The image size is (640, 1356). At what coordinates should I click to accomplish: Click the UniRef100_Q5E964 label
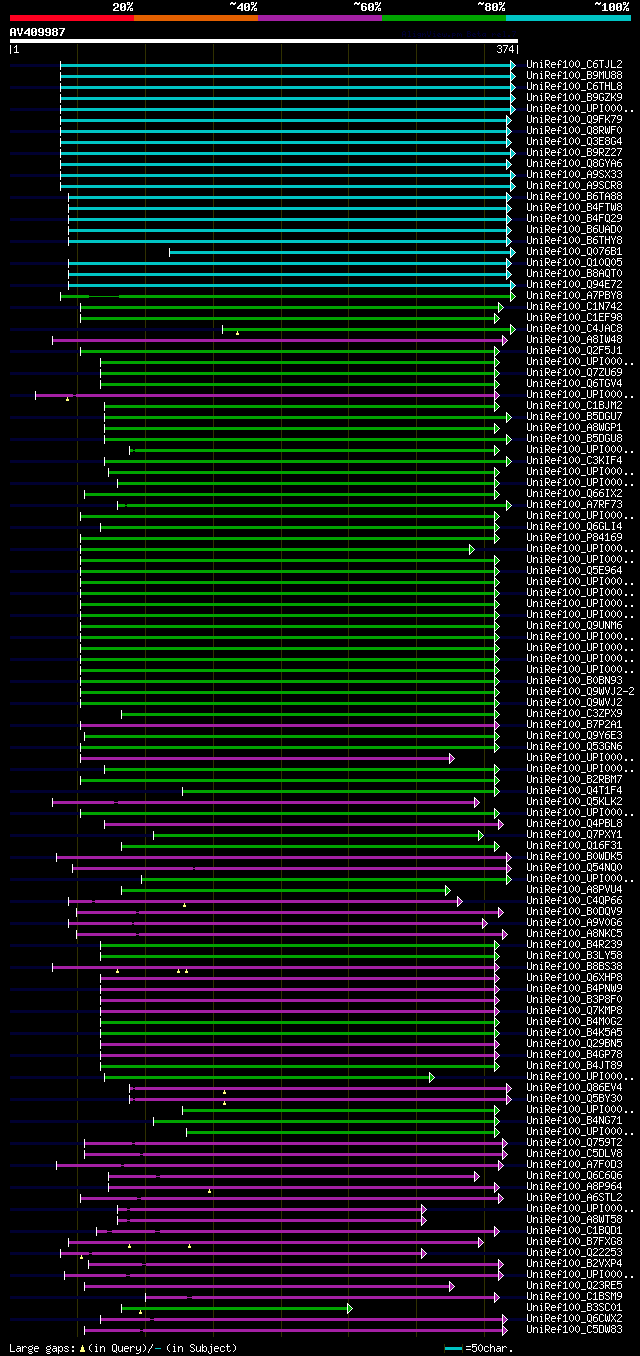click(574, 570)
